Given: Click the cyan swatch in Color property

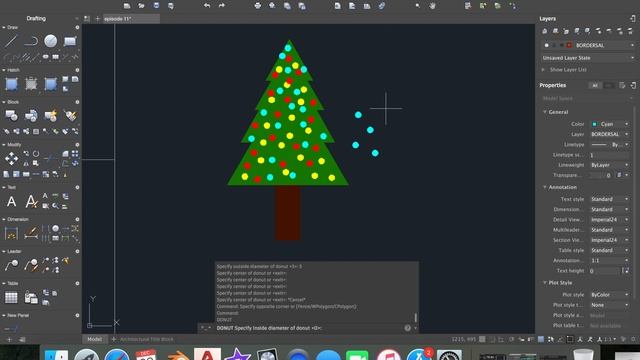Looking at the screenshot, I should [x=594, y=124].
